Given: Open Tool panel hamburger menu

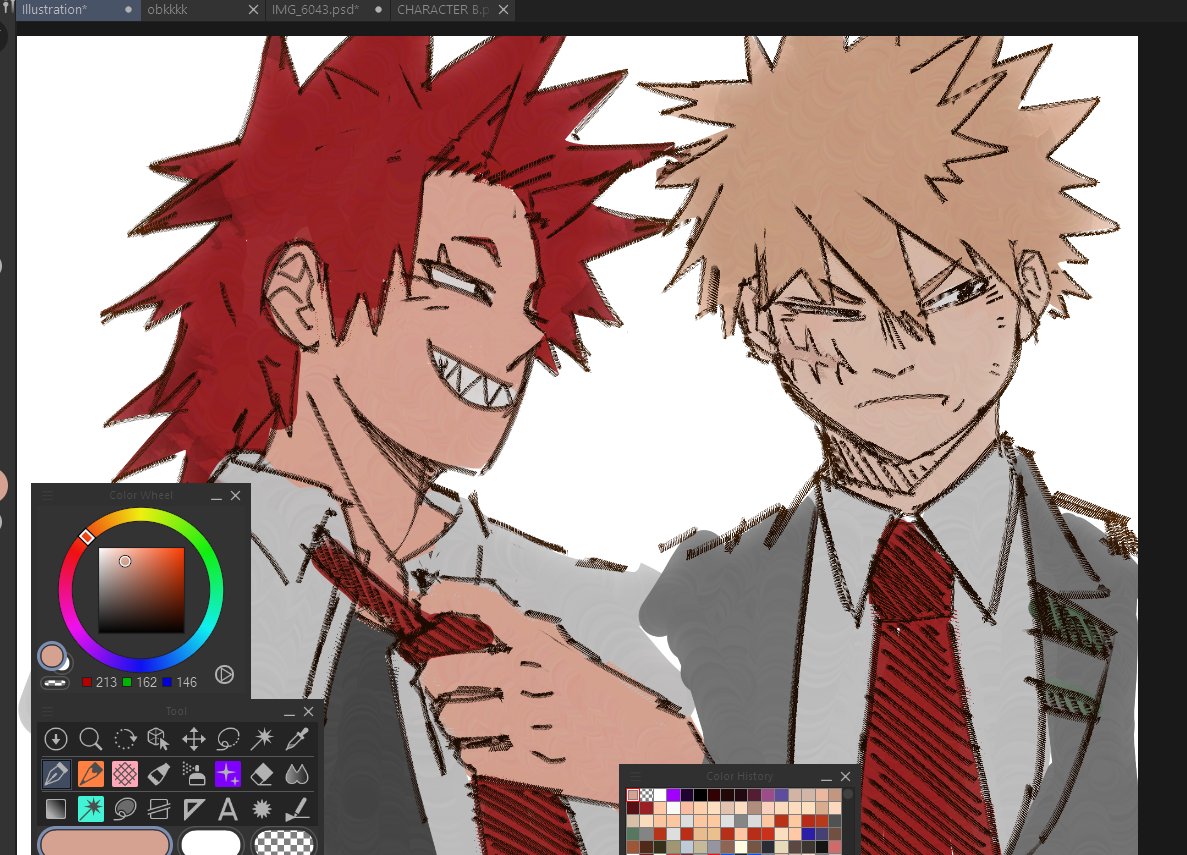Looking at the screenshot, I should coord(46,711).
